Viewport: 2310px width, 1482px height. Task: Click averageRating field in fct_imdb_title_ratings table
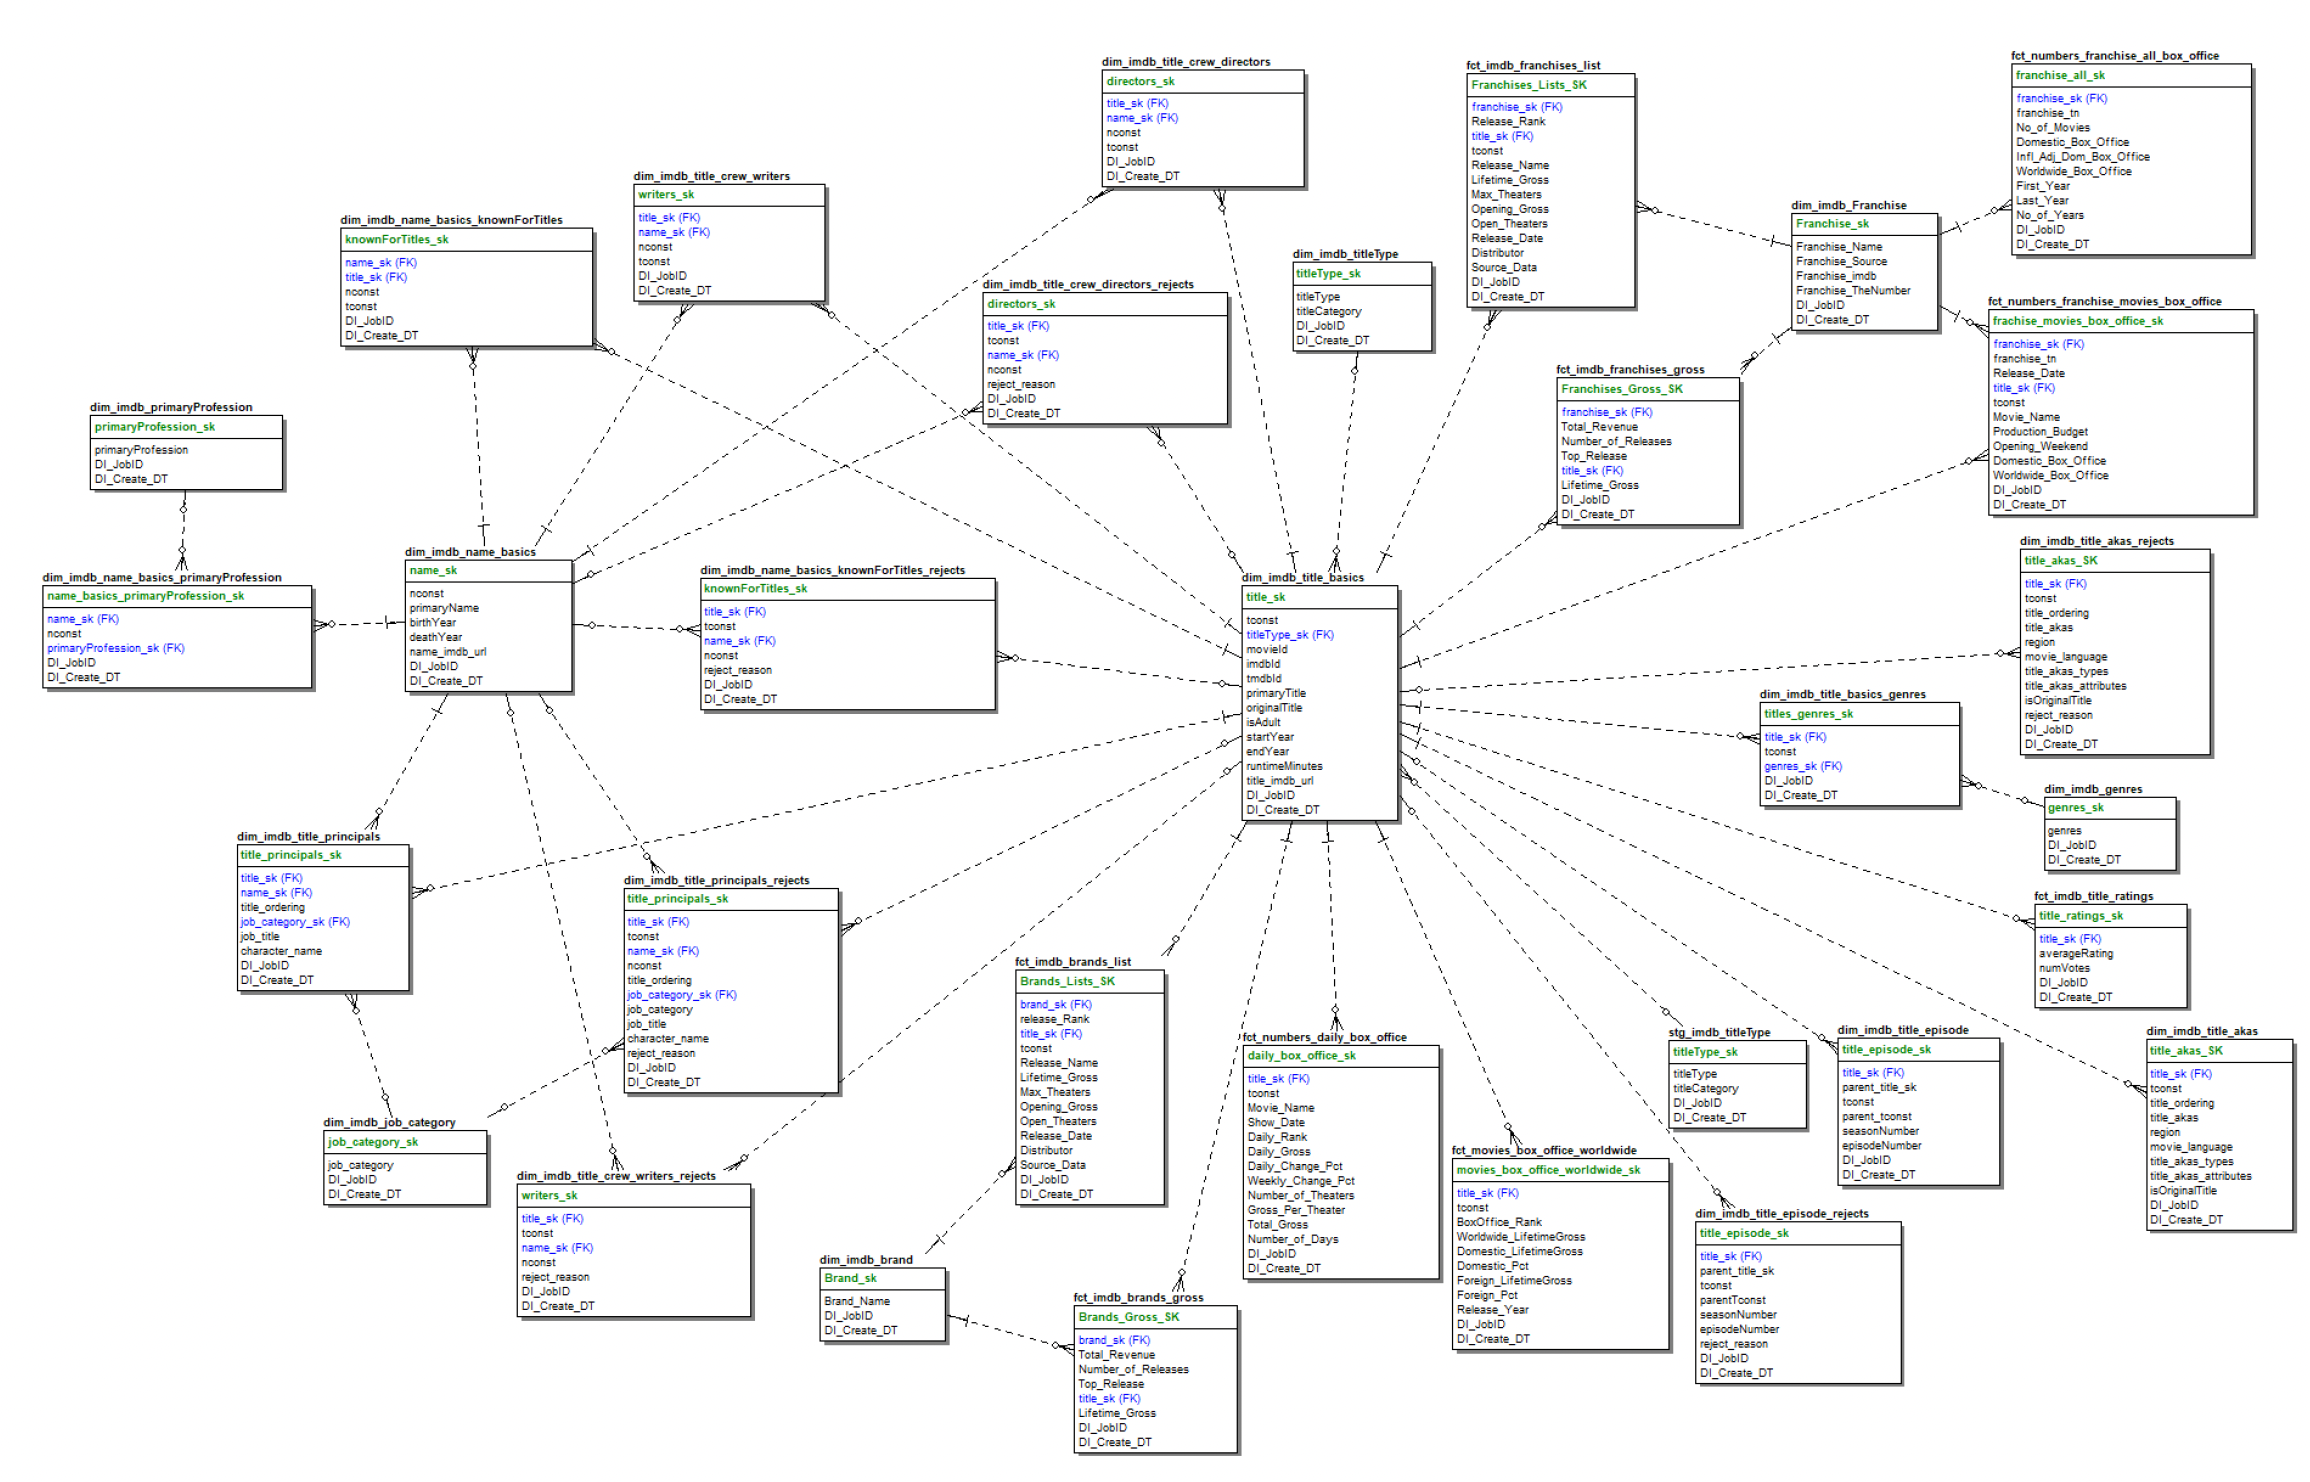click(x=2075, y=954)
